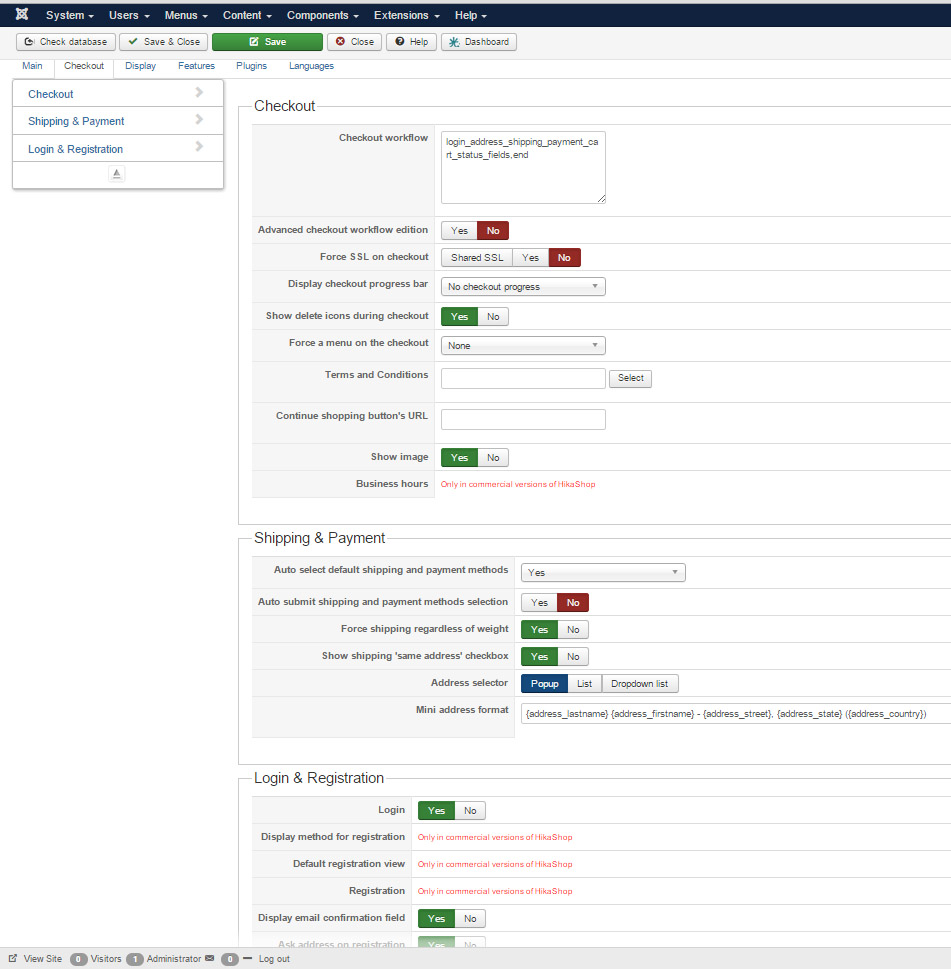Set Show shipping 'same address' checkbox to No
The image size is (951, 969).
(573, 657)
